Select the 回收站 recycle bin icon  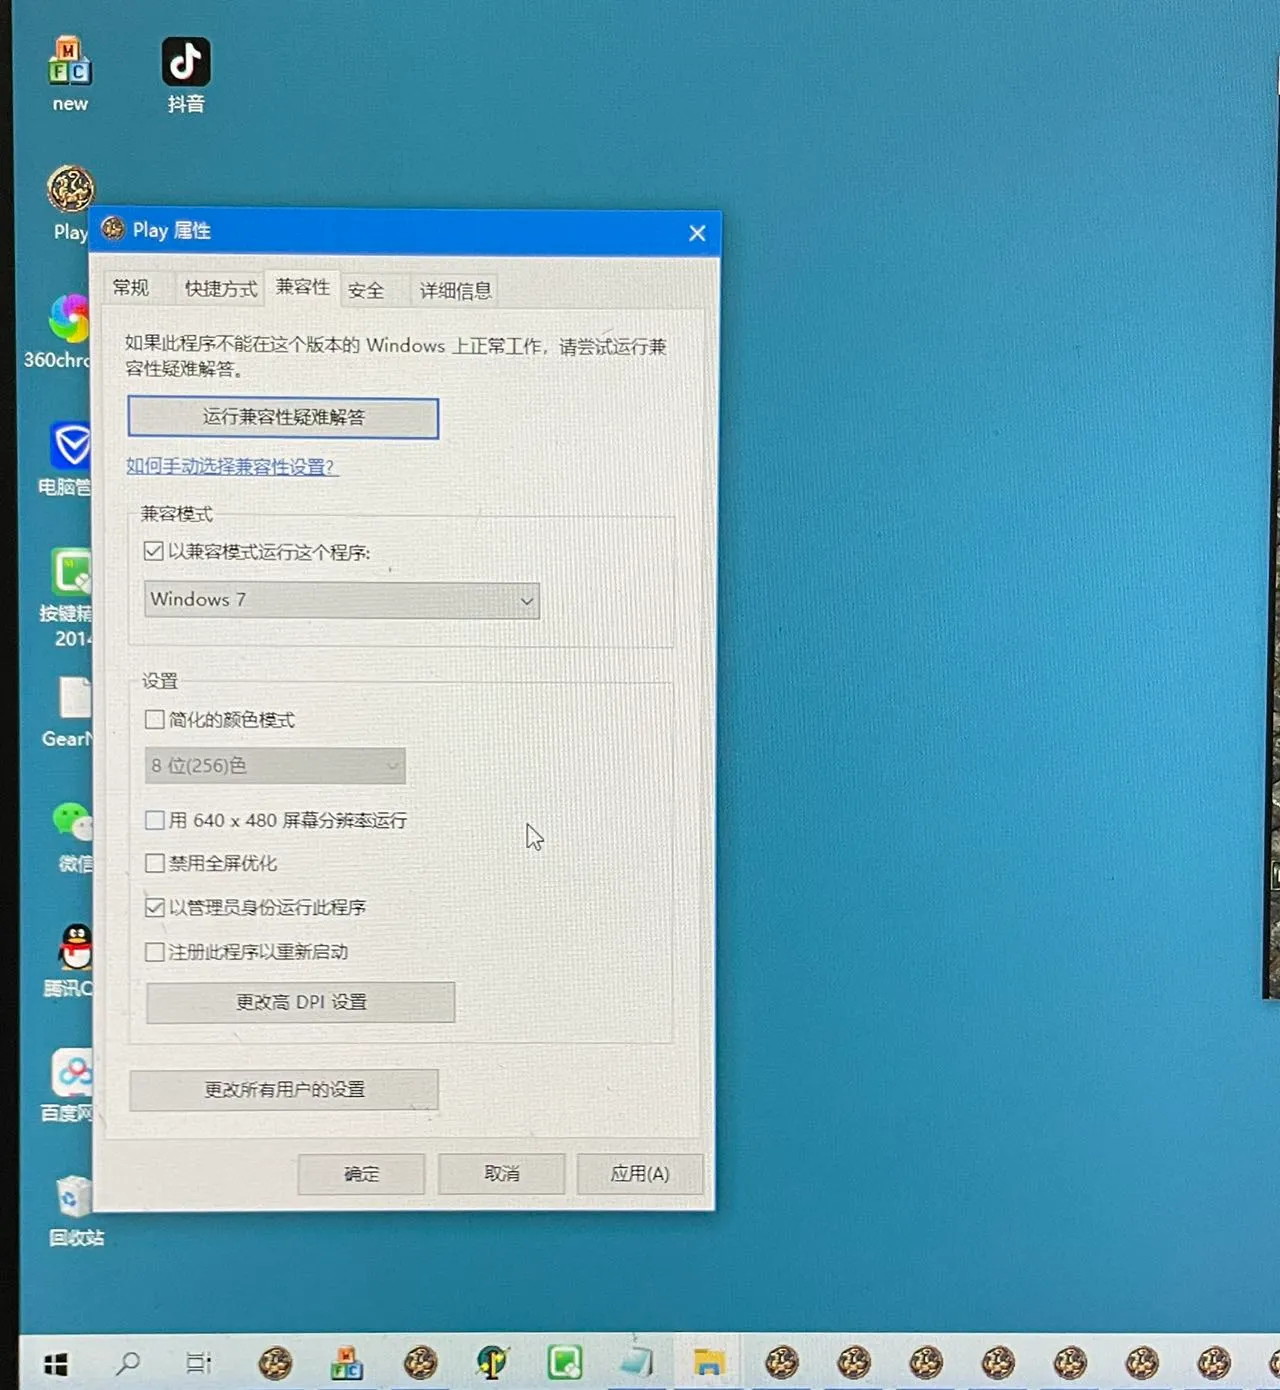pyautogui.click(x=75, y=1198)
